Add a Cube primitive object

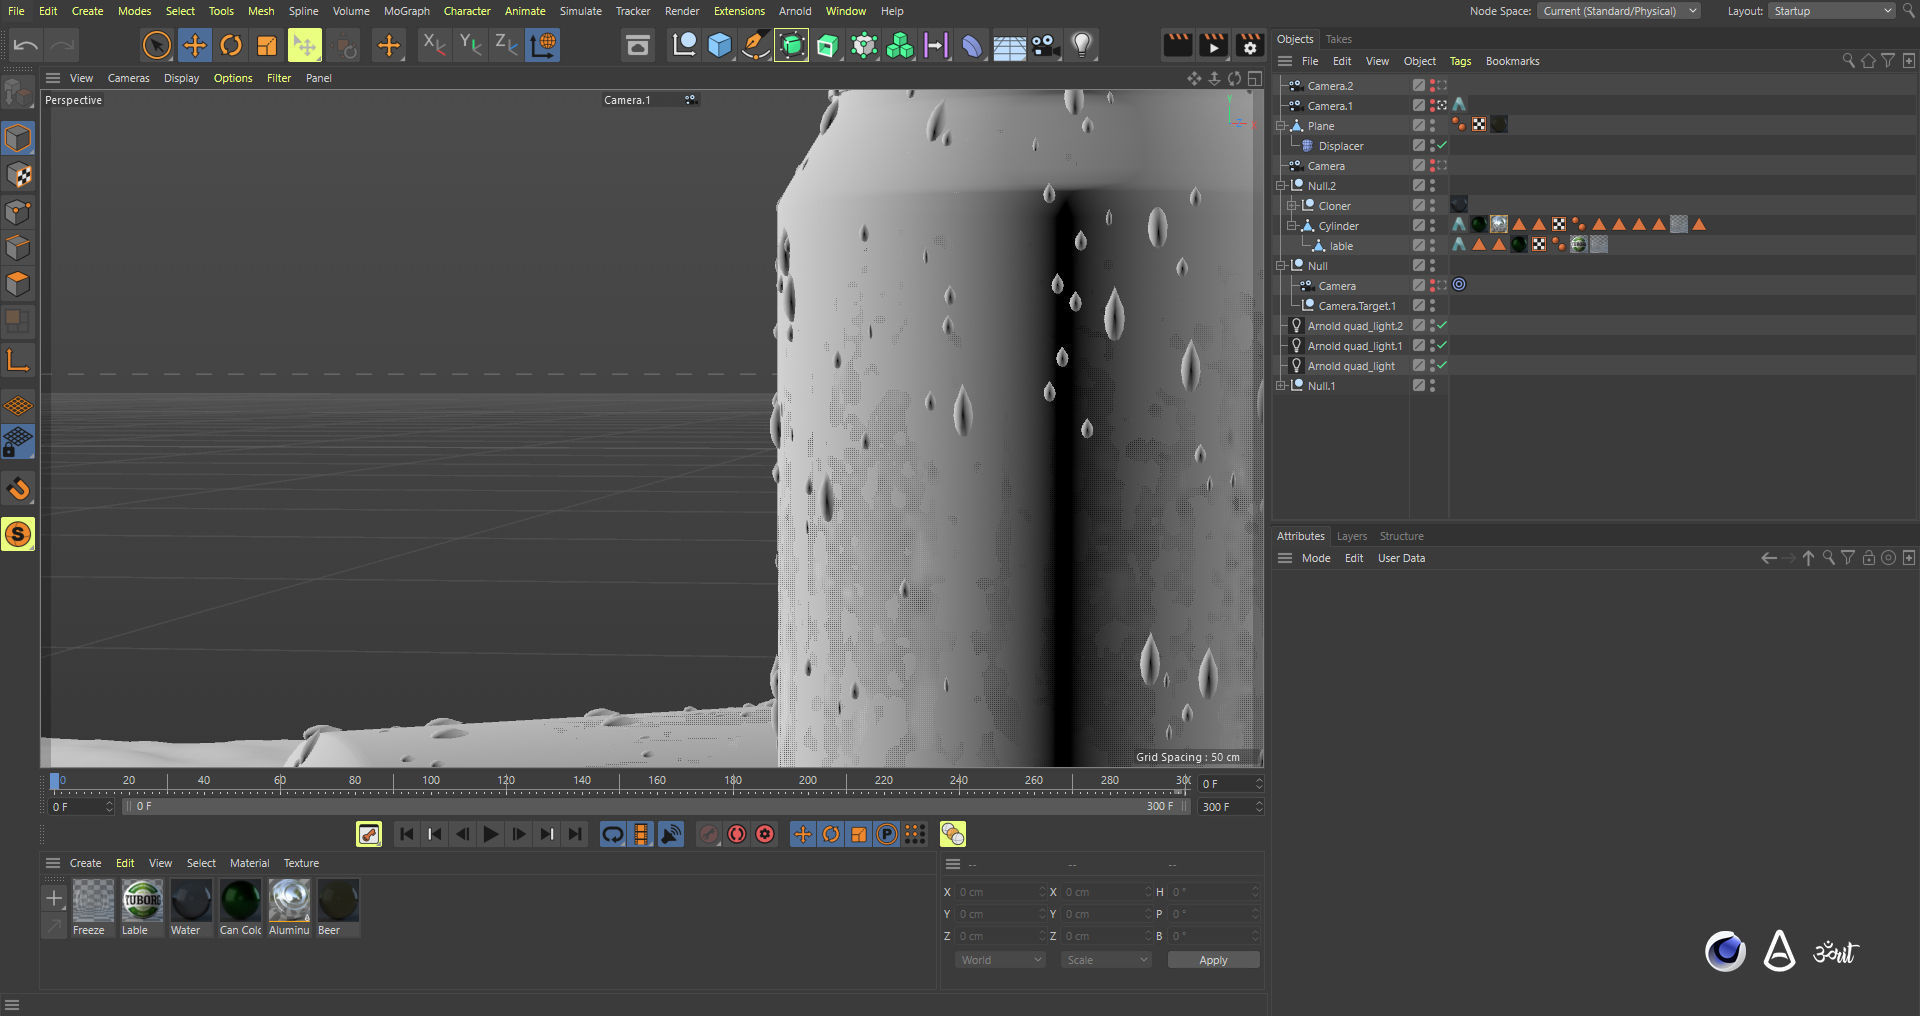pos(719,45)
